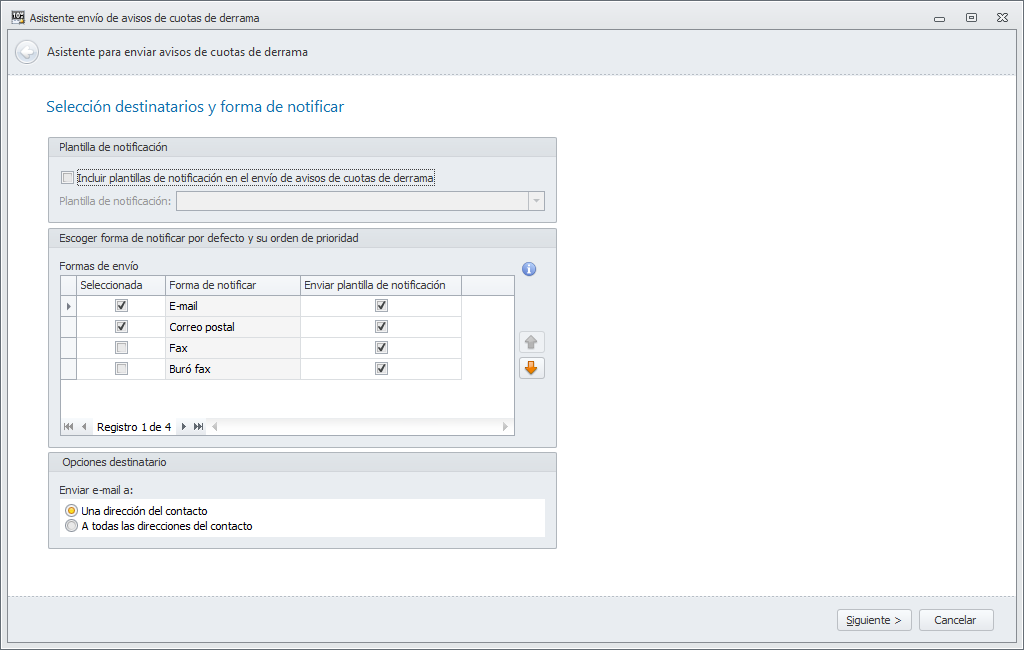Check Seleccionada for Buró fax row

click(x=122, y=369)
